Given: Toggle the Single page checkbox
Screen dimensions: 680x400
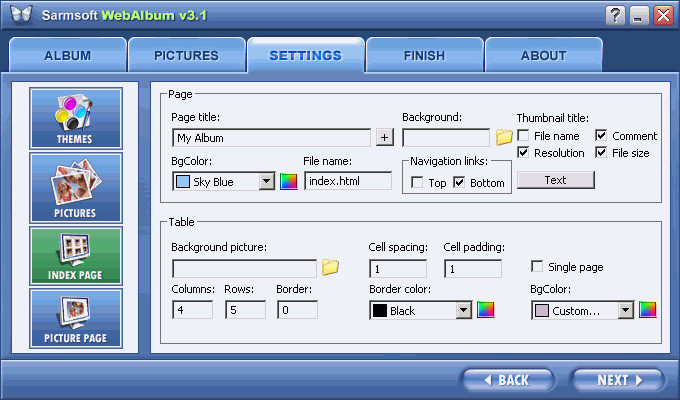Looking at the screenshot, I should click(x=537, y=266).
